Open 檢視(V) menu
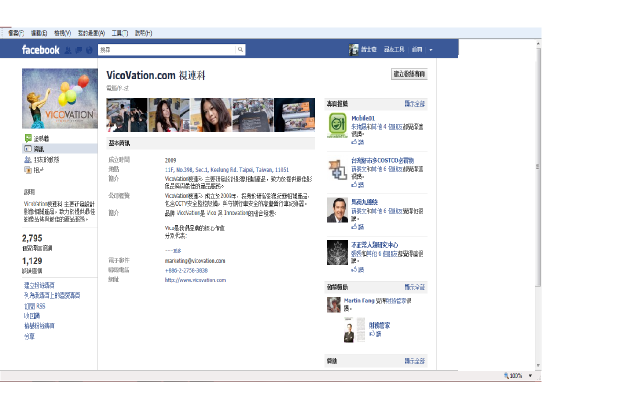Image resolution: width=640 pixels, height=400 pixels. [x=62, y=33]
